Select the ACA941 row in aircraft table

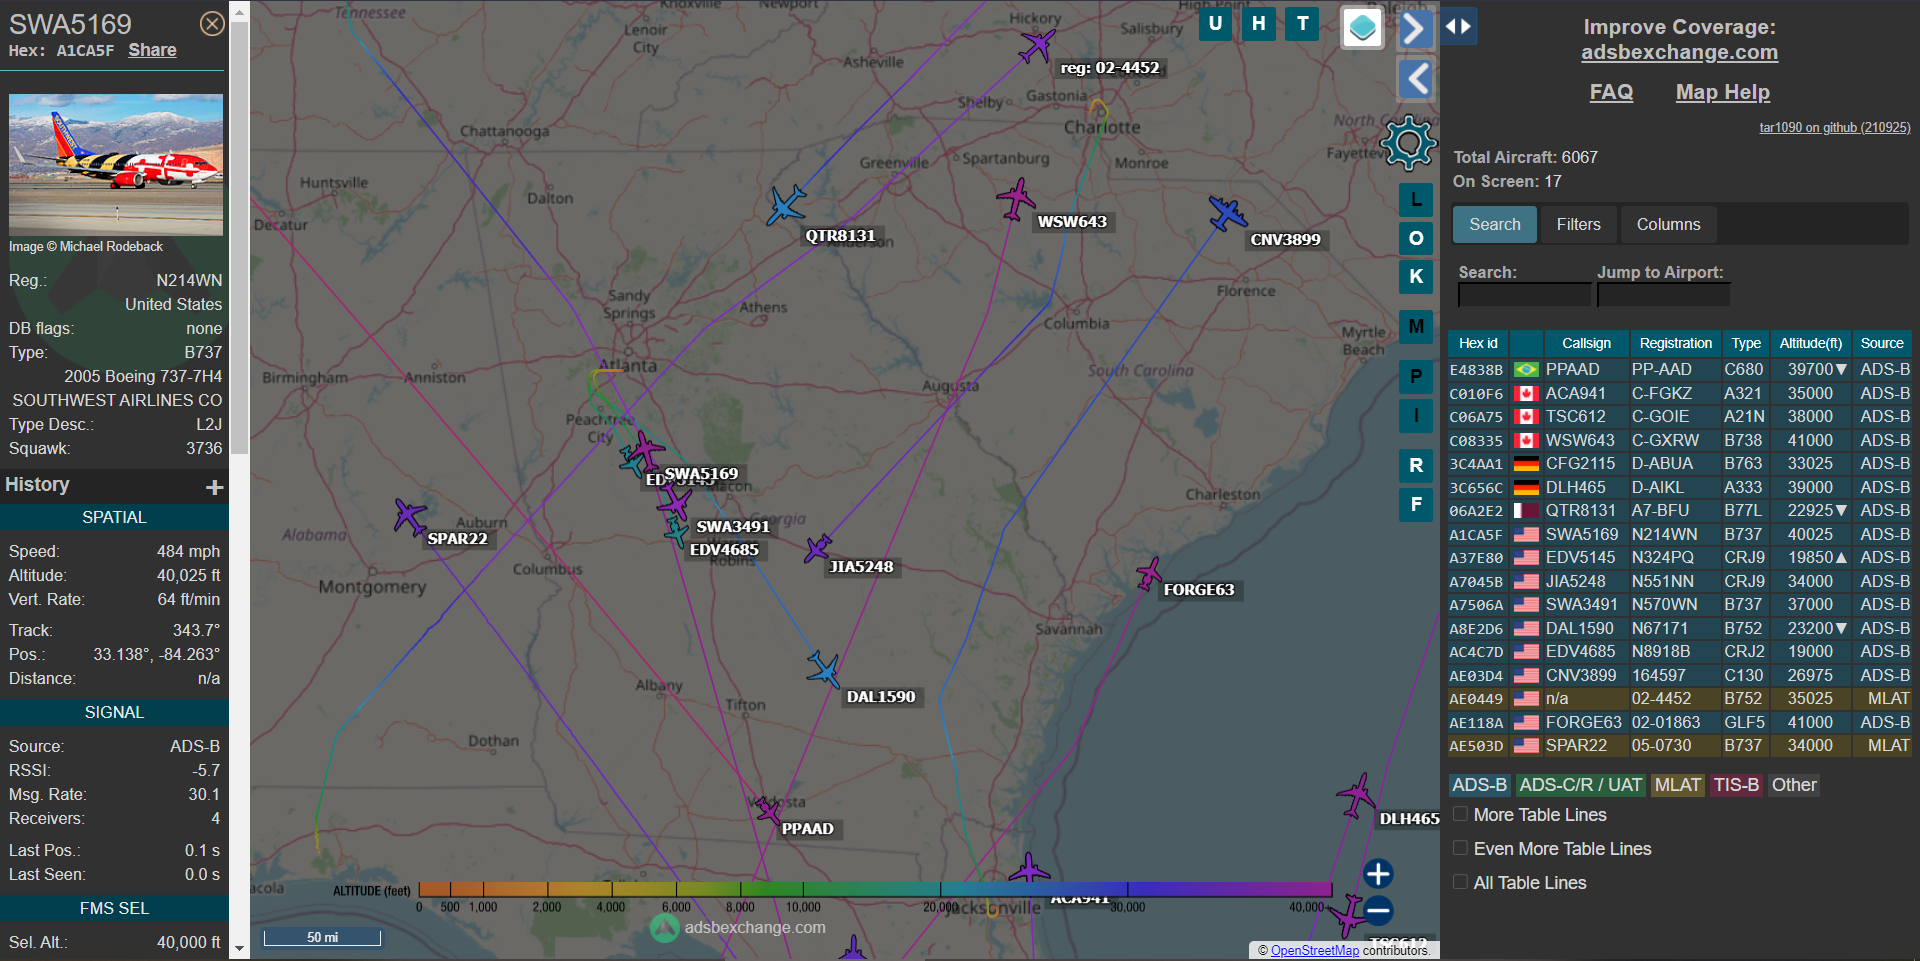tap(1679, 393)
